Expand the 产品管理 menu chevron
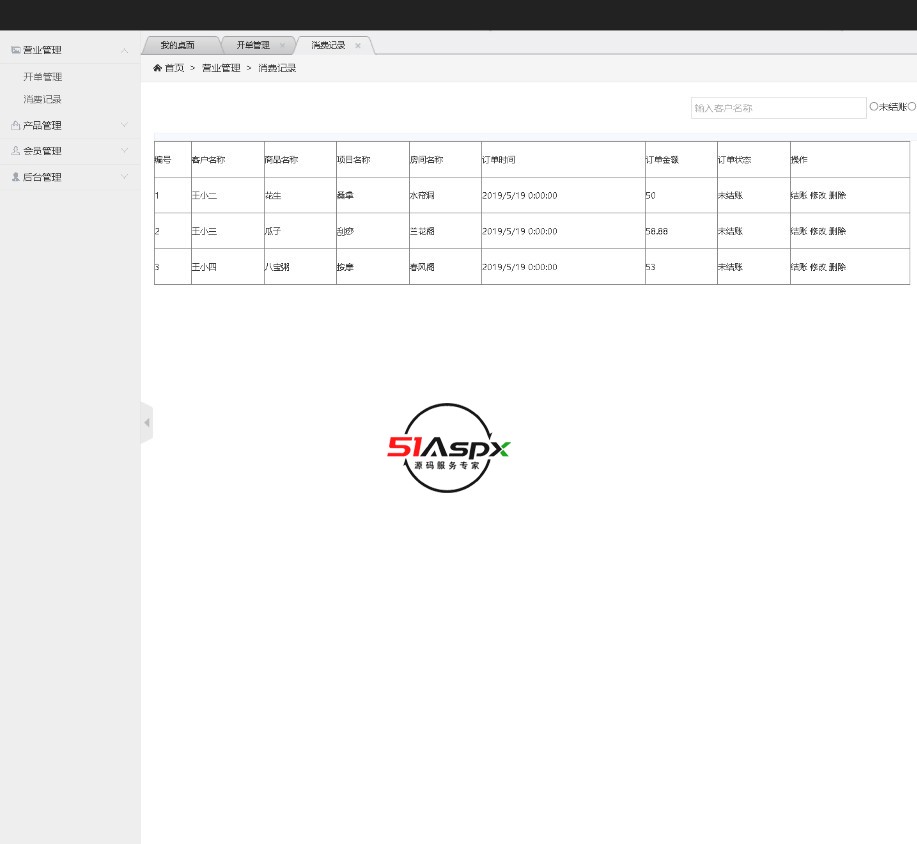The width and height of the screenshot is (917, 844). tap(125, 125)
